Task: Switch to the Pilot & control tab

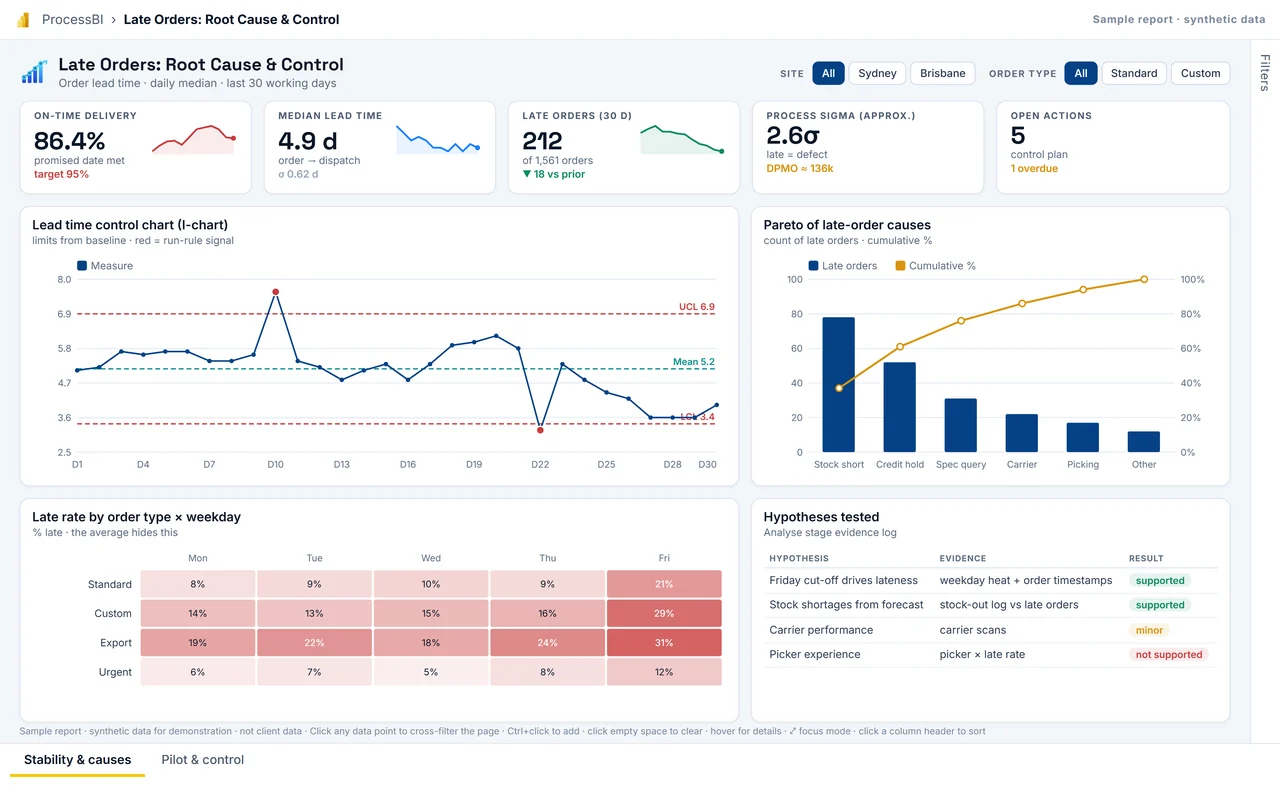Action: pyautogui.click(x=203, y=760)
